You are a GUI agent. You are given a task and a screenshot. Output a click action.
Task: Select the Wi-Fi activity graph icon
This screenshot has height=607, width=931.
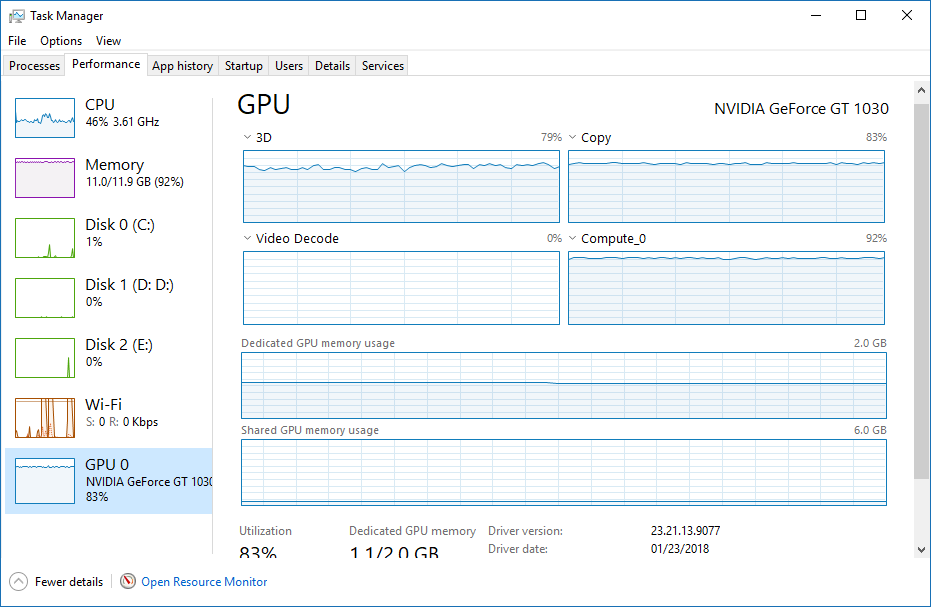point(45,418)
